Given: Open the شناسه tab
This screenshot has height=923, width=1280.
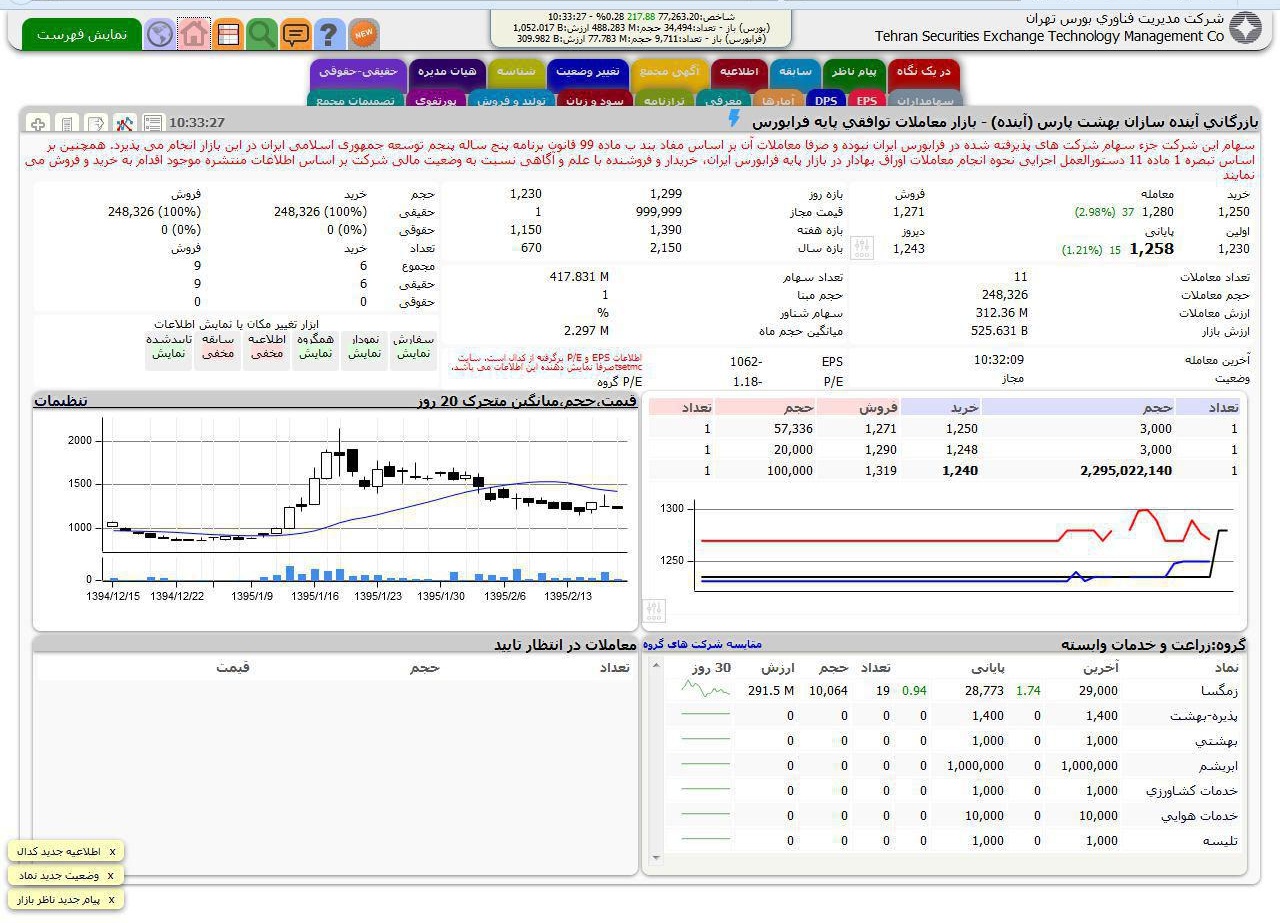Looking at the screenshot, I should [516, 72].
